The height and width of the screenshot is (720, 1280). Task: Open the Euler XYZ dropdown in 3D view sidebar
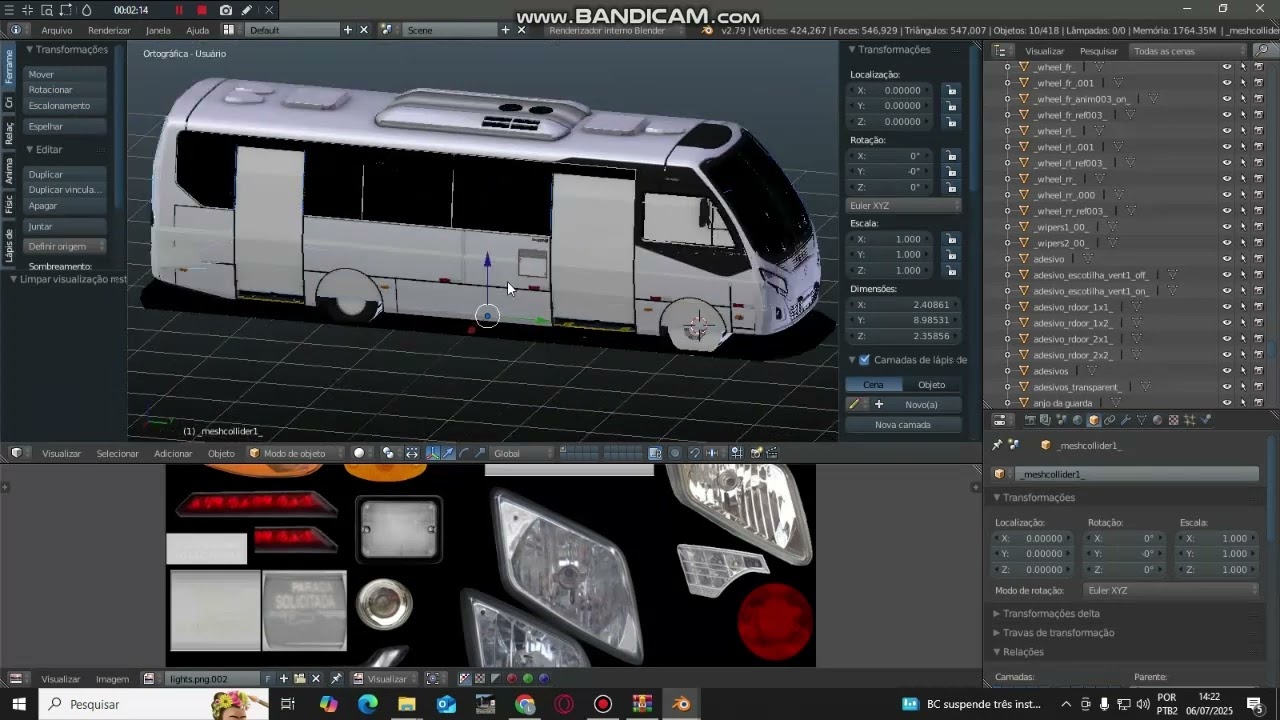(x=903, y=206)
